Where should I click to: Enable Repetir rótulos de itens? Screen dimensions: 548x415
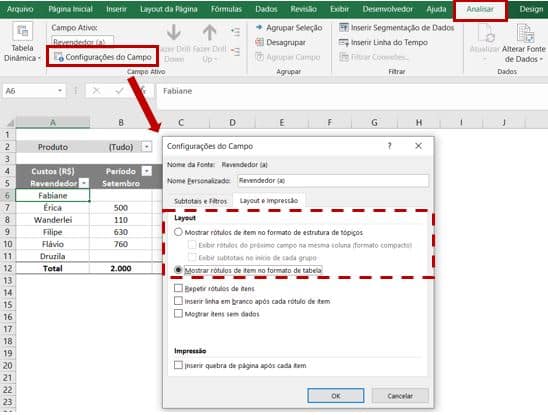pos(178,288)
